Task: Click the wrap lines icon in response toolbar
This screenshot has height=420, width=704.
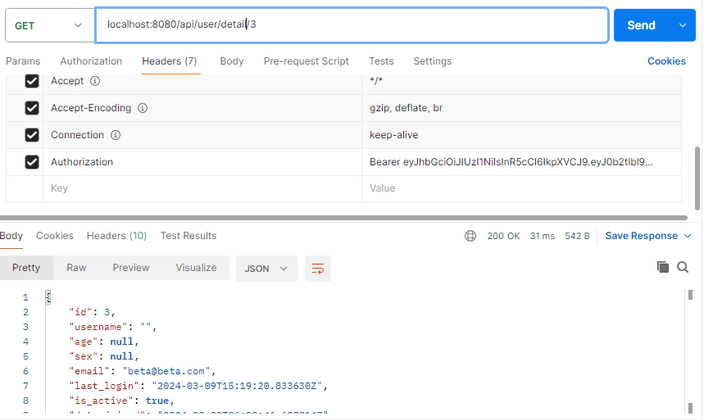Action: [x=318, y=268]
